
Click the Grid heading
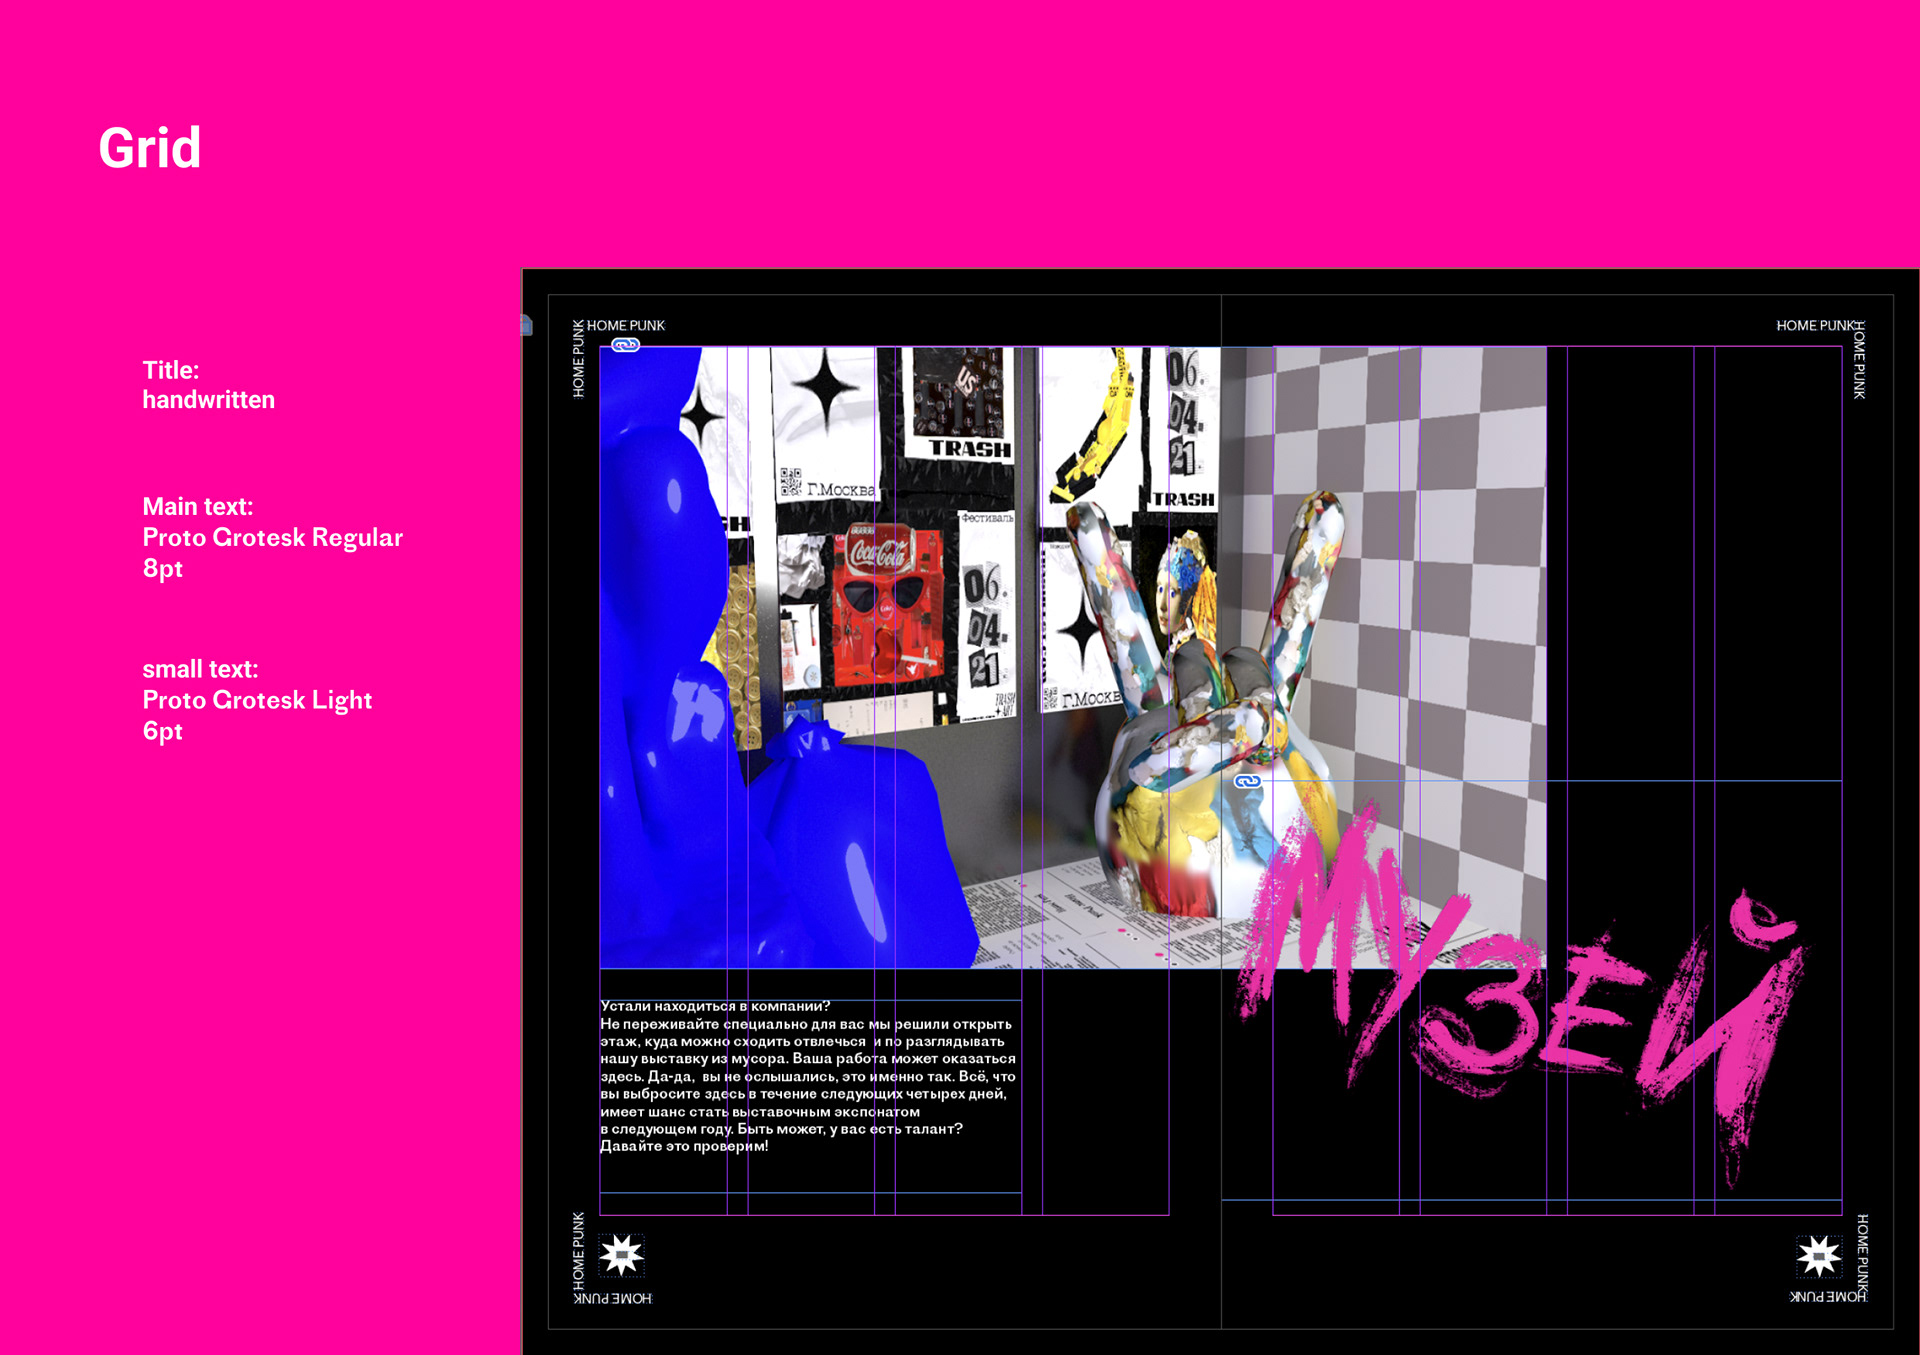(x=150, y=148)
